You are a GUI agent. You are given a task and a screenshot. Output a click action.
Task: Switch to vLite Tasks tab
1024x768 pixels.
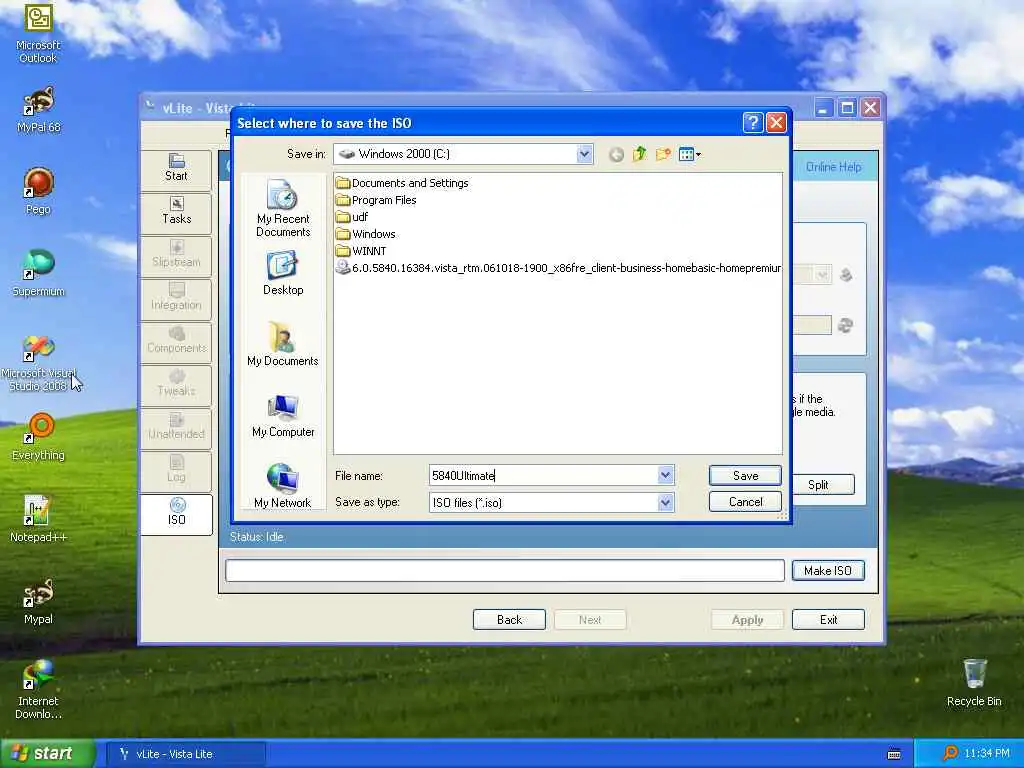click(176, 212)
